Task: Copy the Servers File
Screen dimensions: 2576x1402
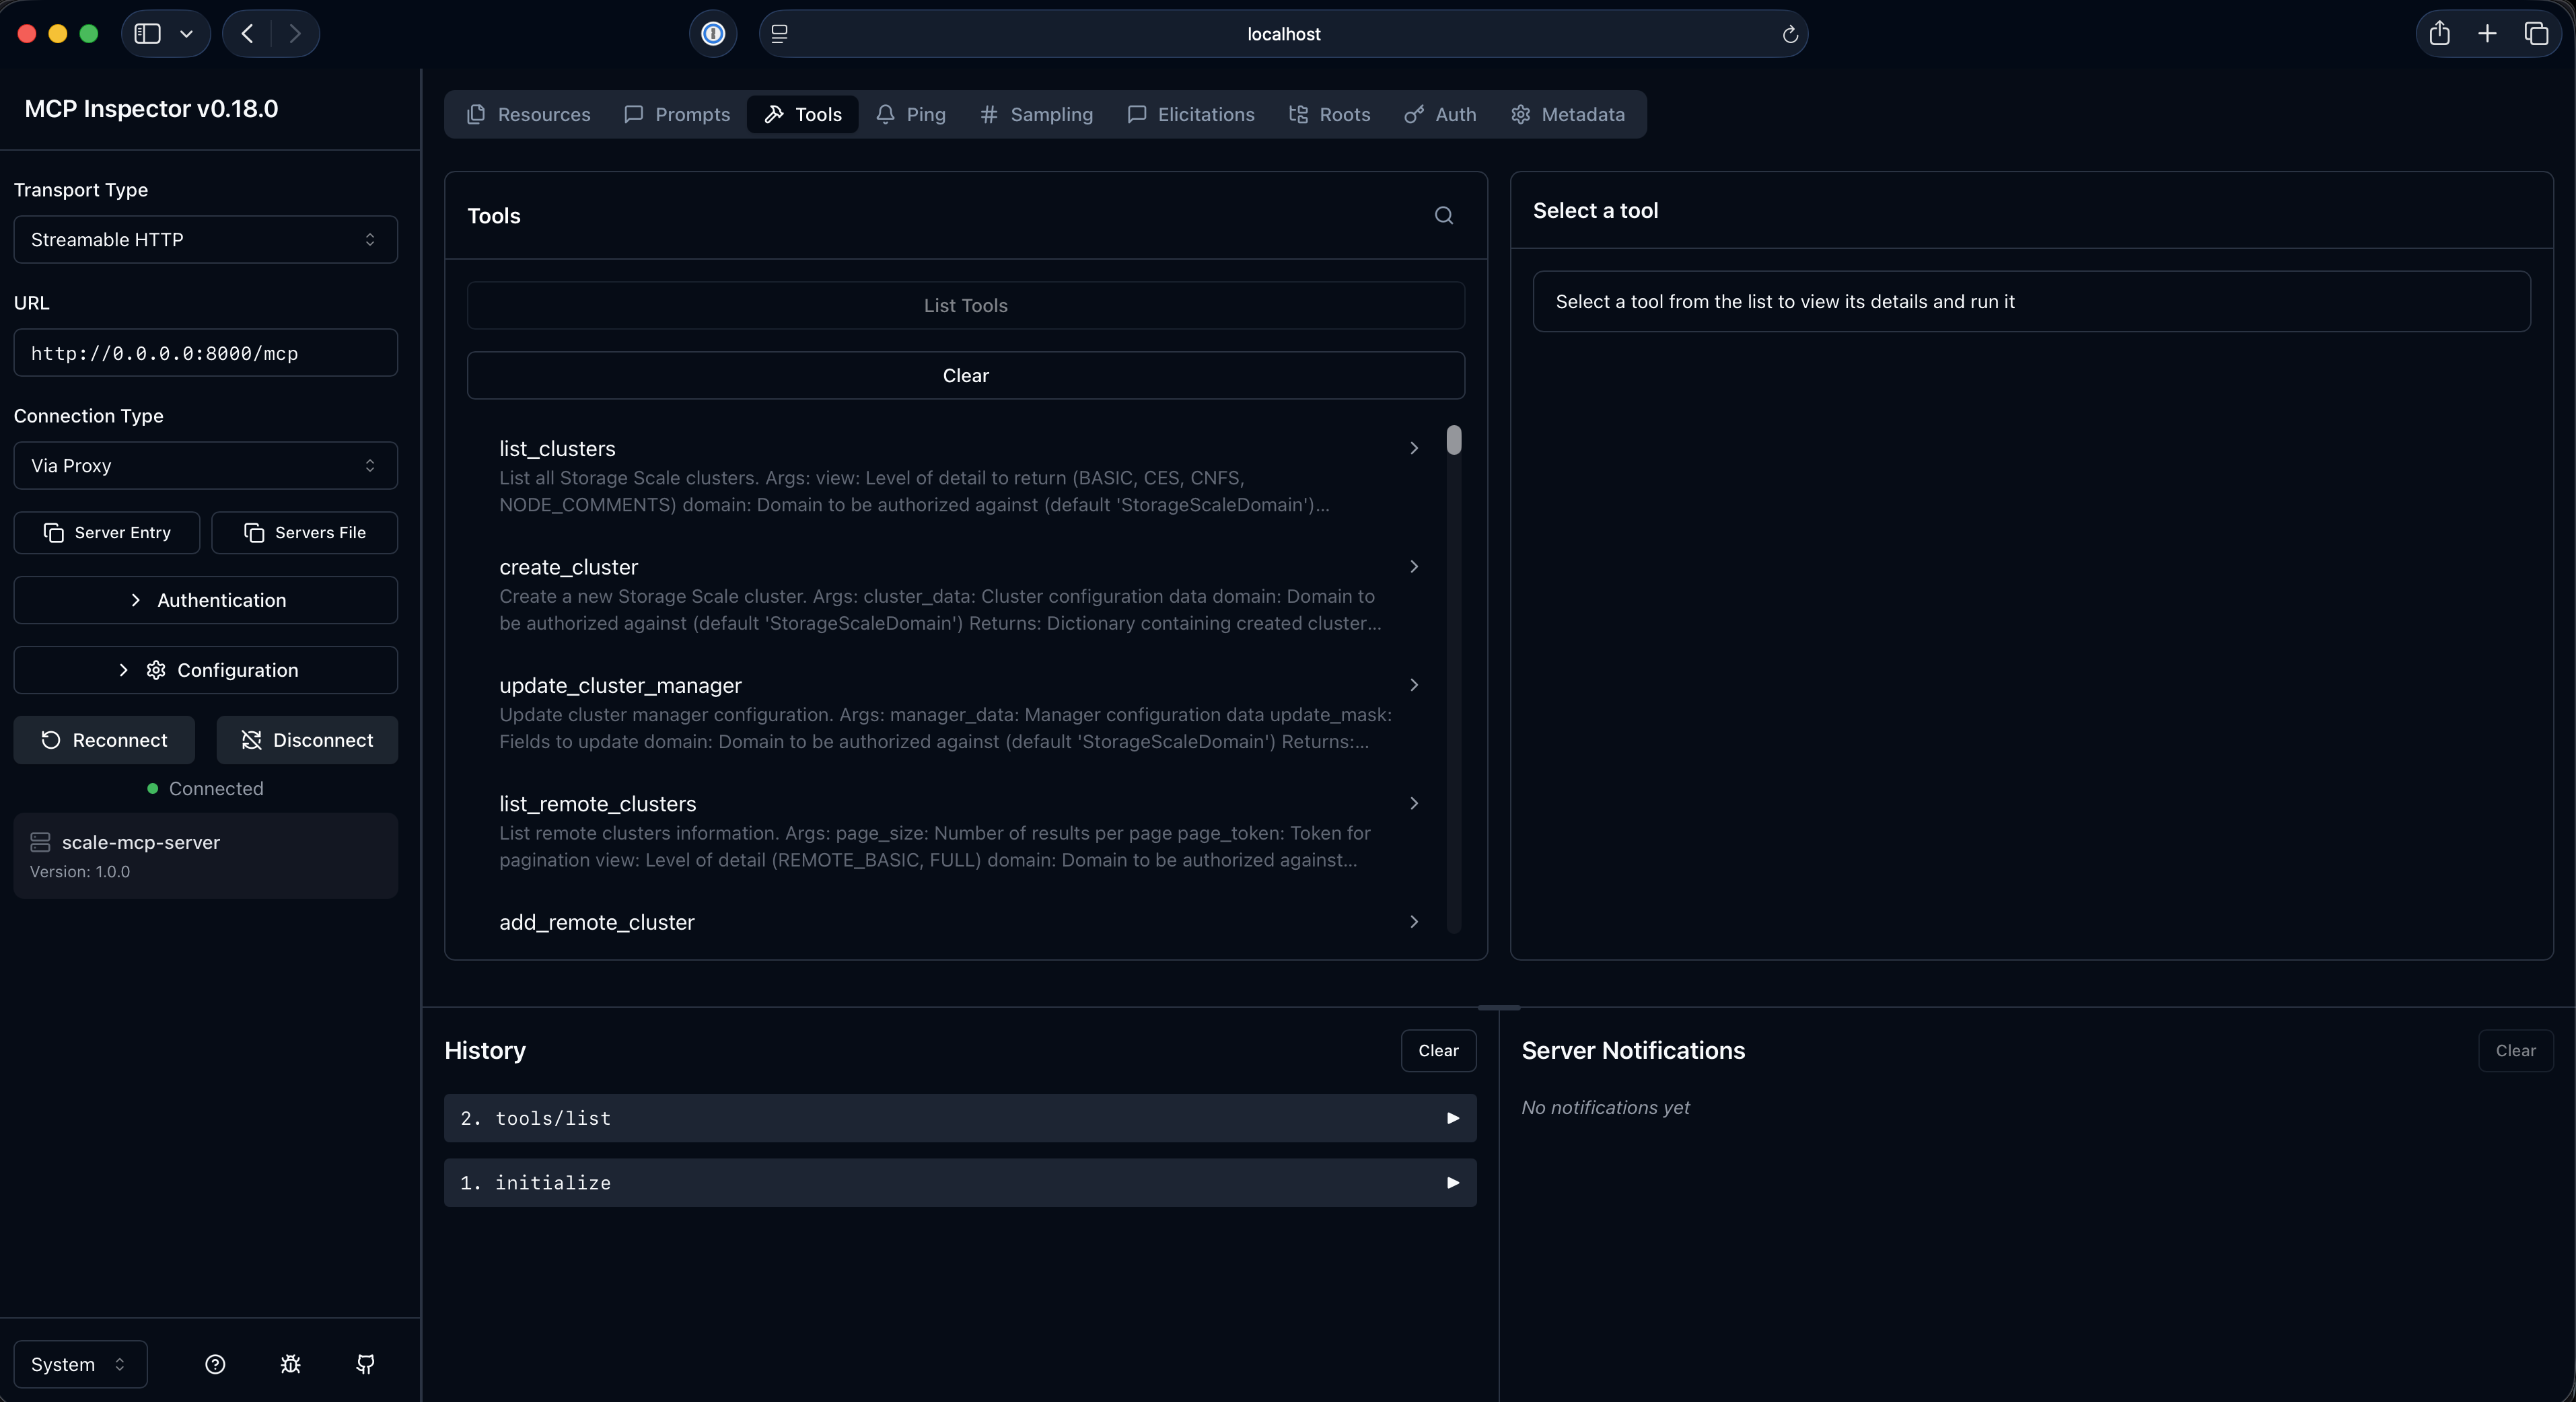Action: coord(305,532)
